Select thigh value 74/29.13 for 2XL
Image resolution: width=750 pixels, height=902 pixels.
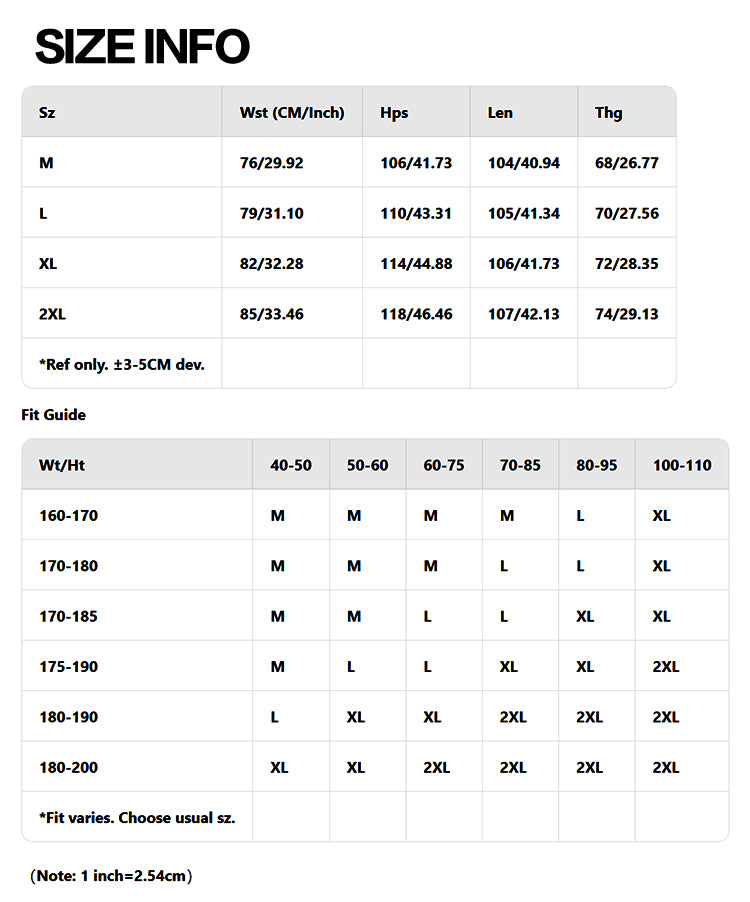[x=626, y=314]
